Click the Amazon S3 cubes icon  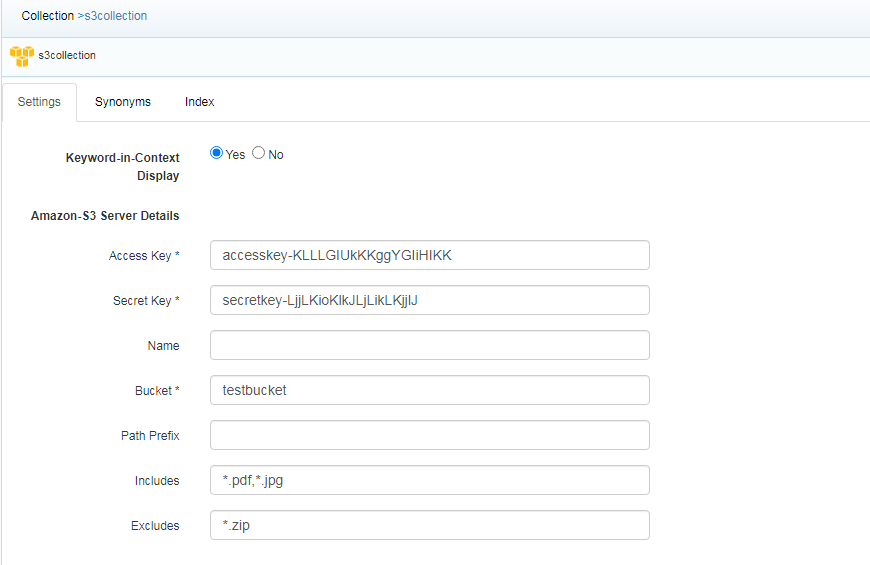click(x=22, y=56)
